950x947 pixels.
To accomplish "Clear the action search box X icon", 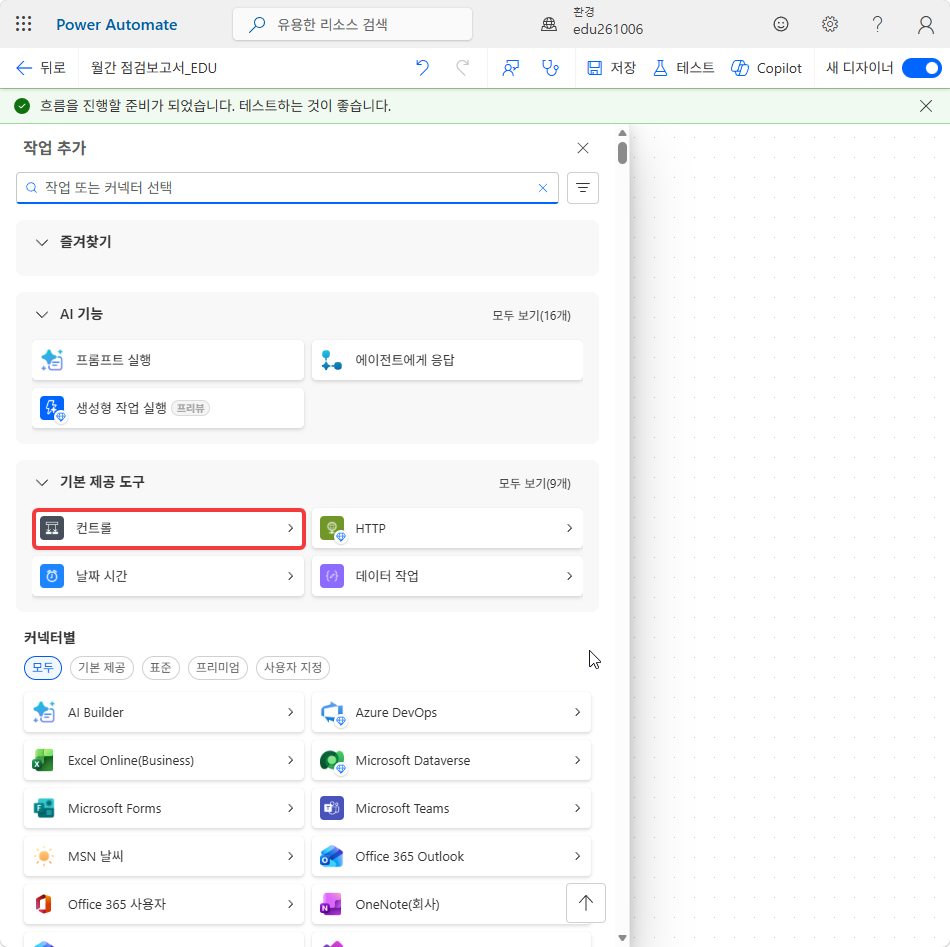I will [x=543, y=188].
